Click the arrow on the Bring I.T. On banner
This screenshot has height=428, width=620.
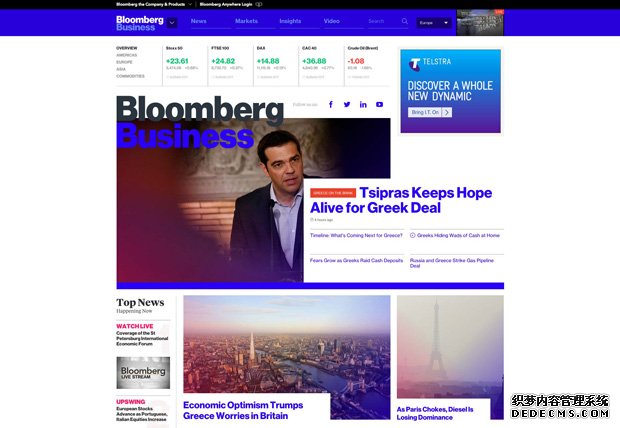(447, 112)
